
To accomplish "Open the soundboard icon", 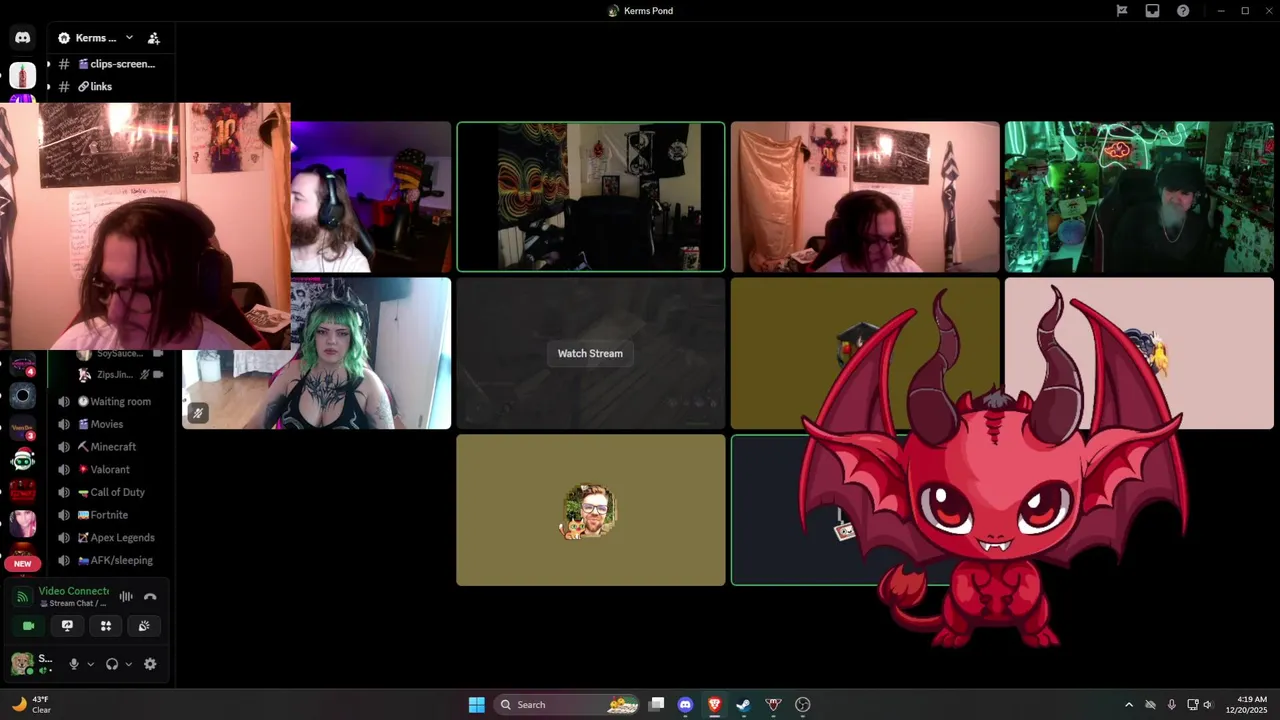I will pos(144,626).
